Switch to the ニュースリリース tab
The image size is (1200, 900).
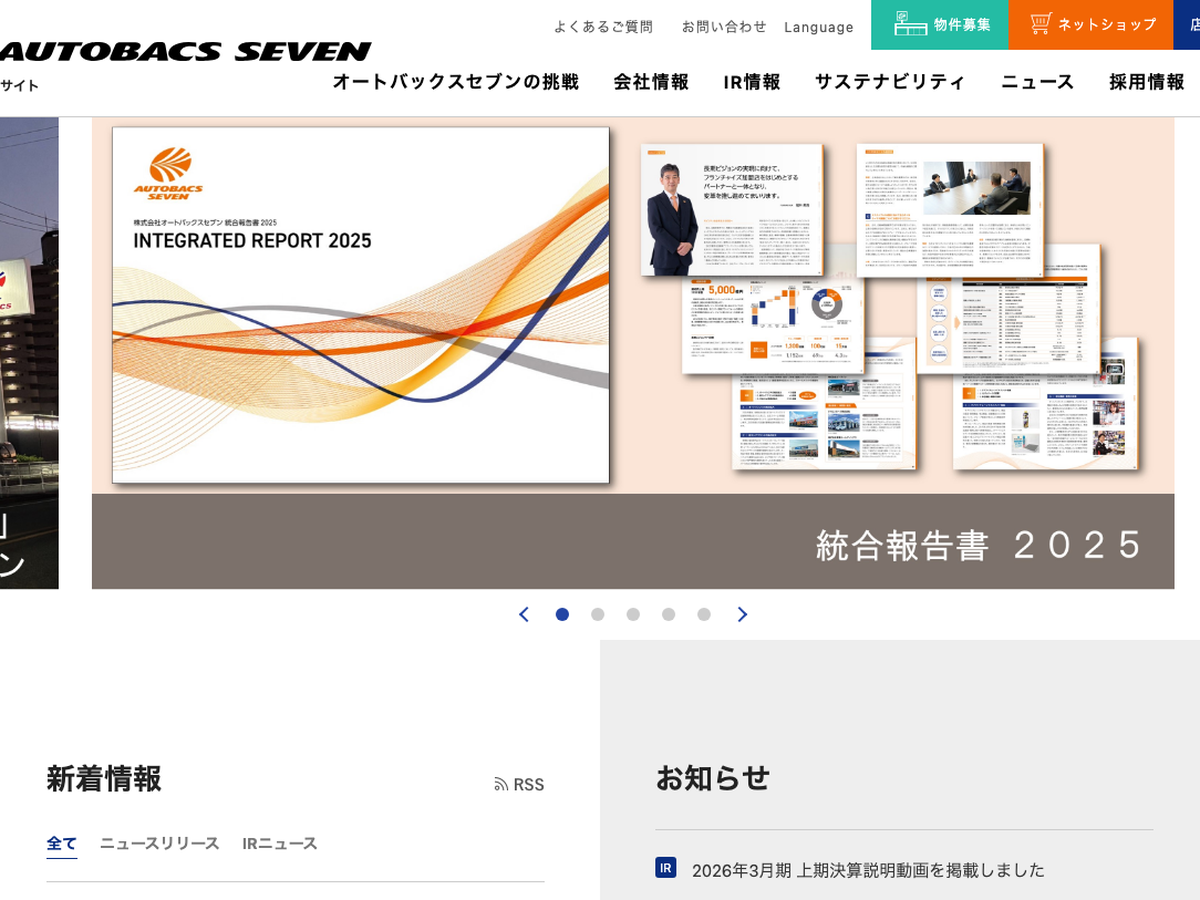pos(159,843)
